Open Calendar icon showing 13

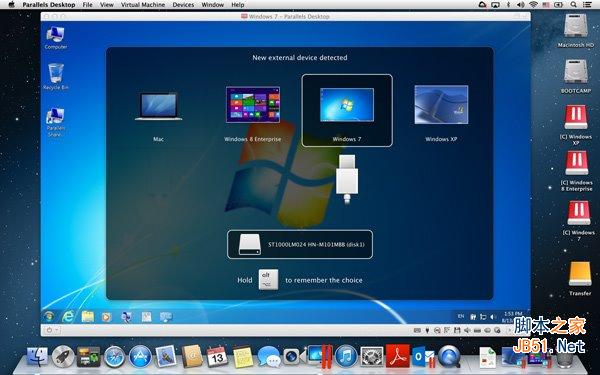[217, 356]
